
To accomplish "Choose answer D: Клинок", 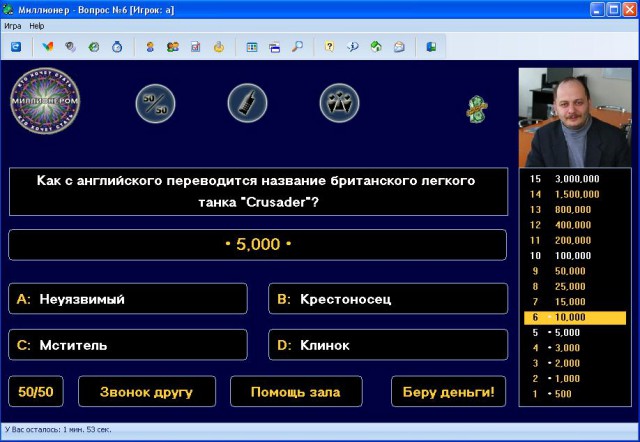I will [388, 345].
